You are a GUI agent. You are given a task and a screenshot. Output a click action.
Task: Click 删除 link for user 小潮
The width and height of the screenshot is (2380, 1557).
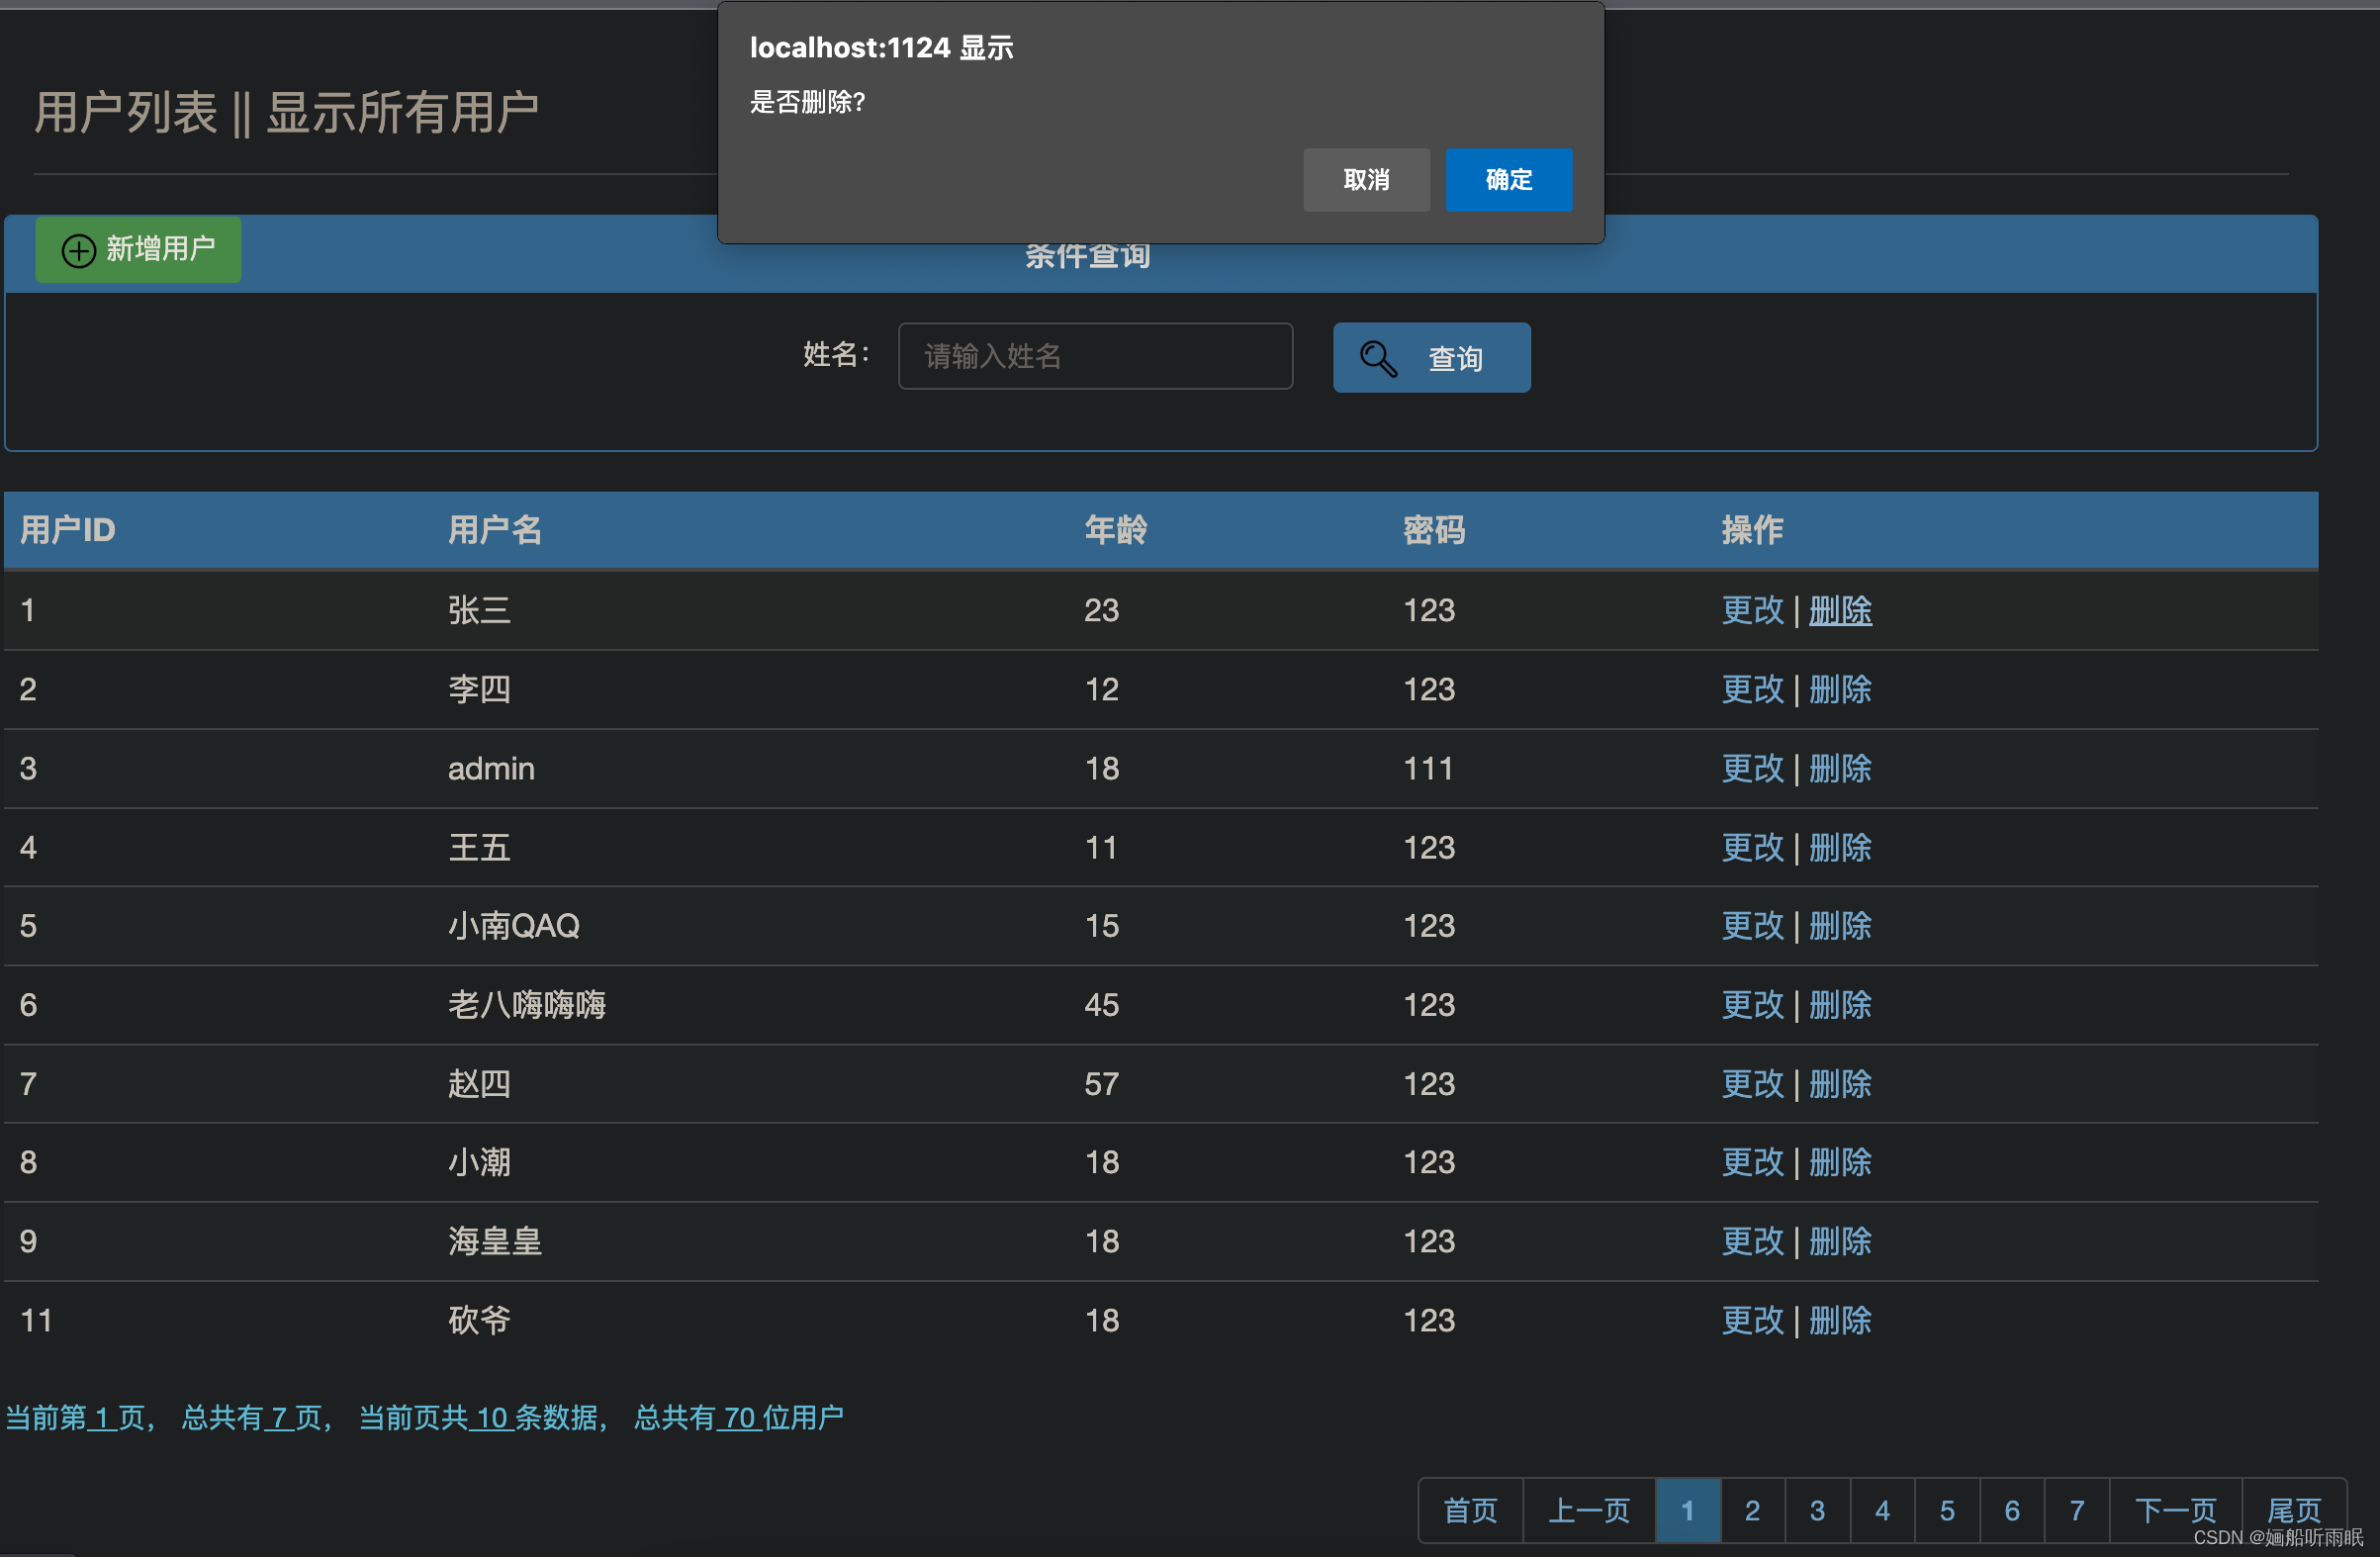click(1840, 1161)
